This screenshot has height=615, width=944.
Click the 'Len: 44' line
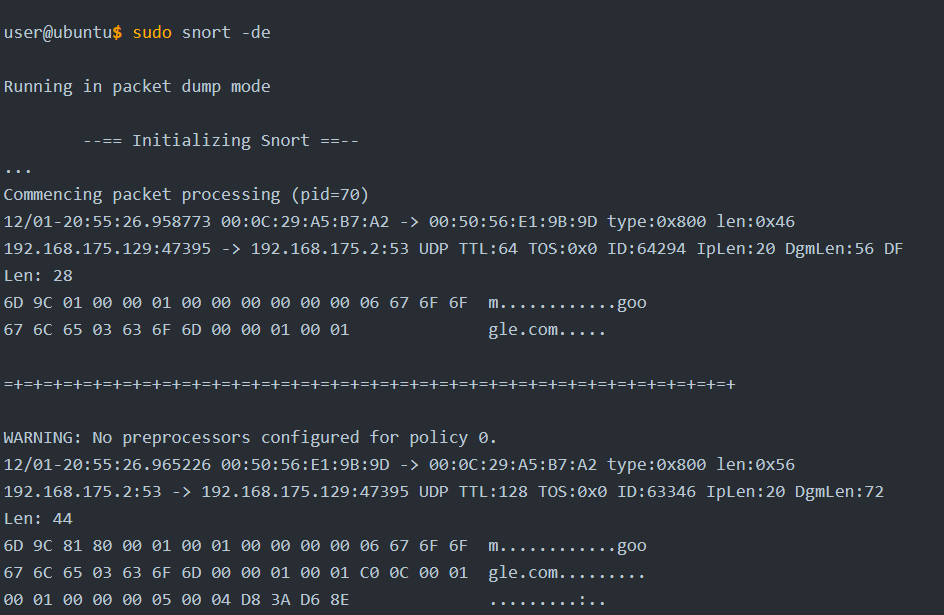tap(38, 519)
